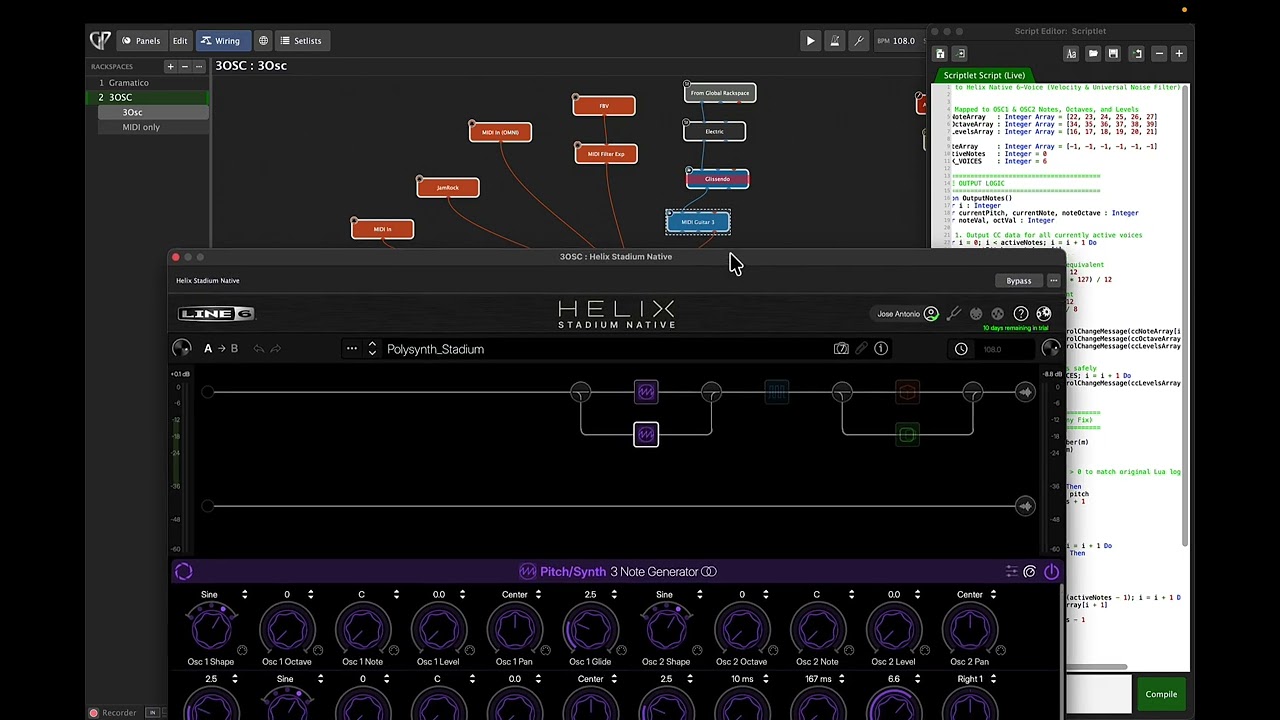Select the Glissendo plugin block

point(717,179)
